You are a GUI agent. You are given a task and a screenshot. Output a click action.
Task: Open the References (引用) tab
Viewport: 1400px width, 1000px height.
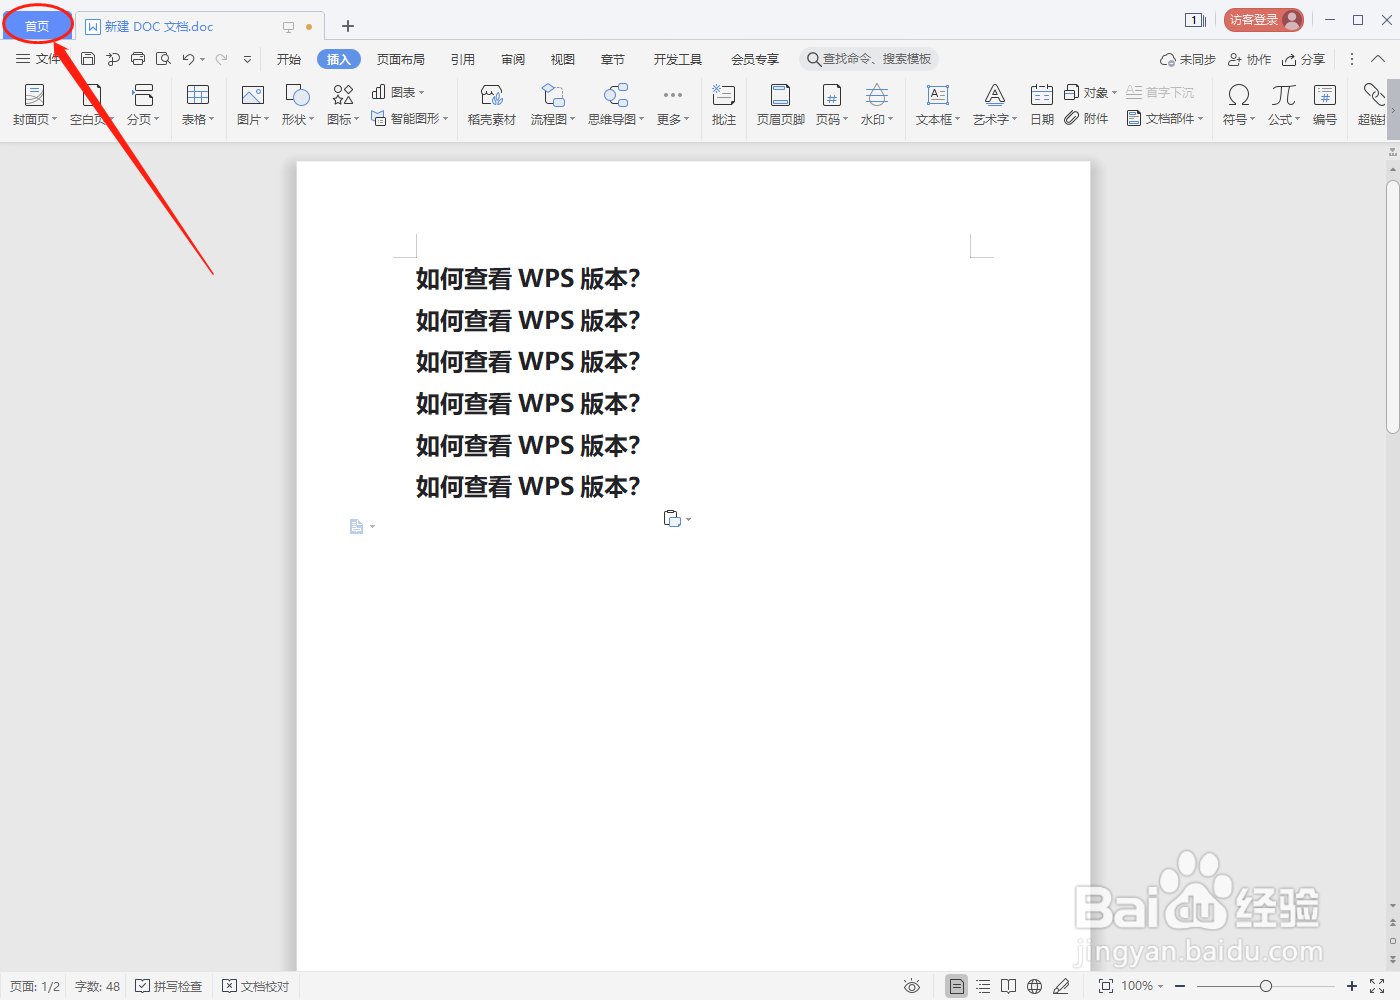point(463,59)
